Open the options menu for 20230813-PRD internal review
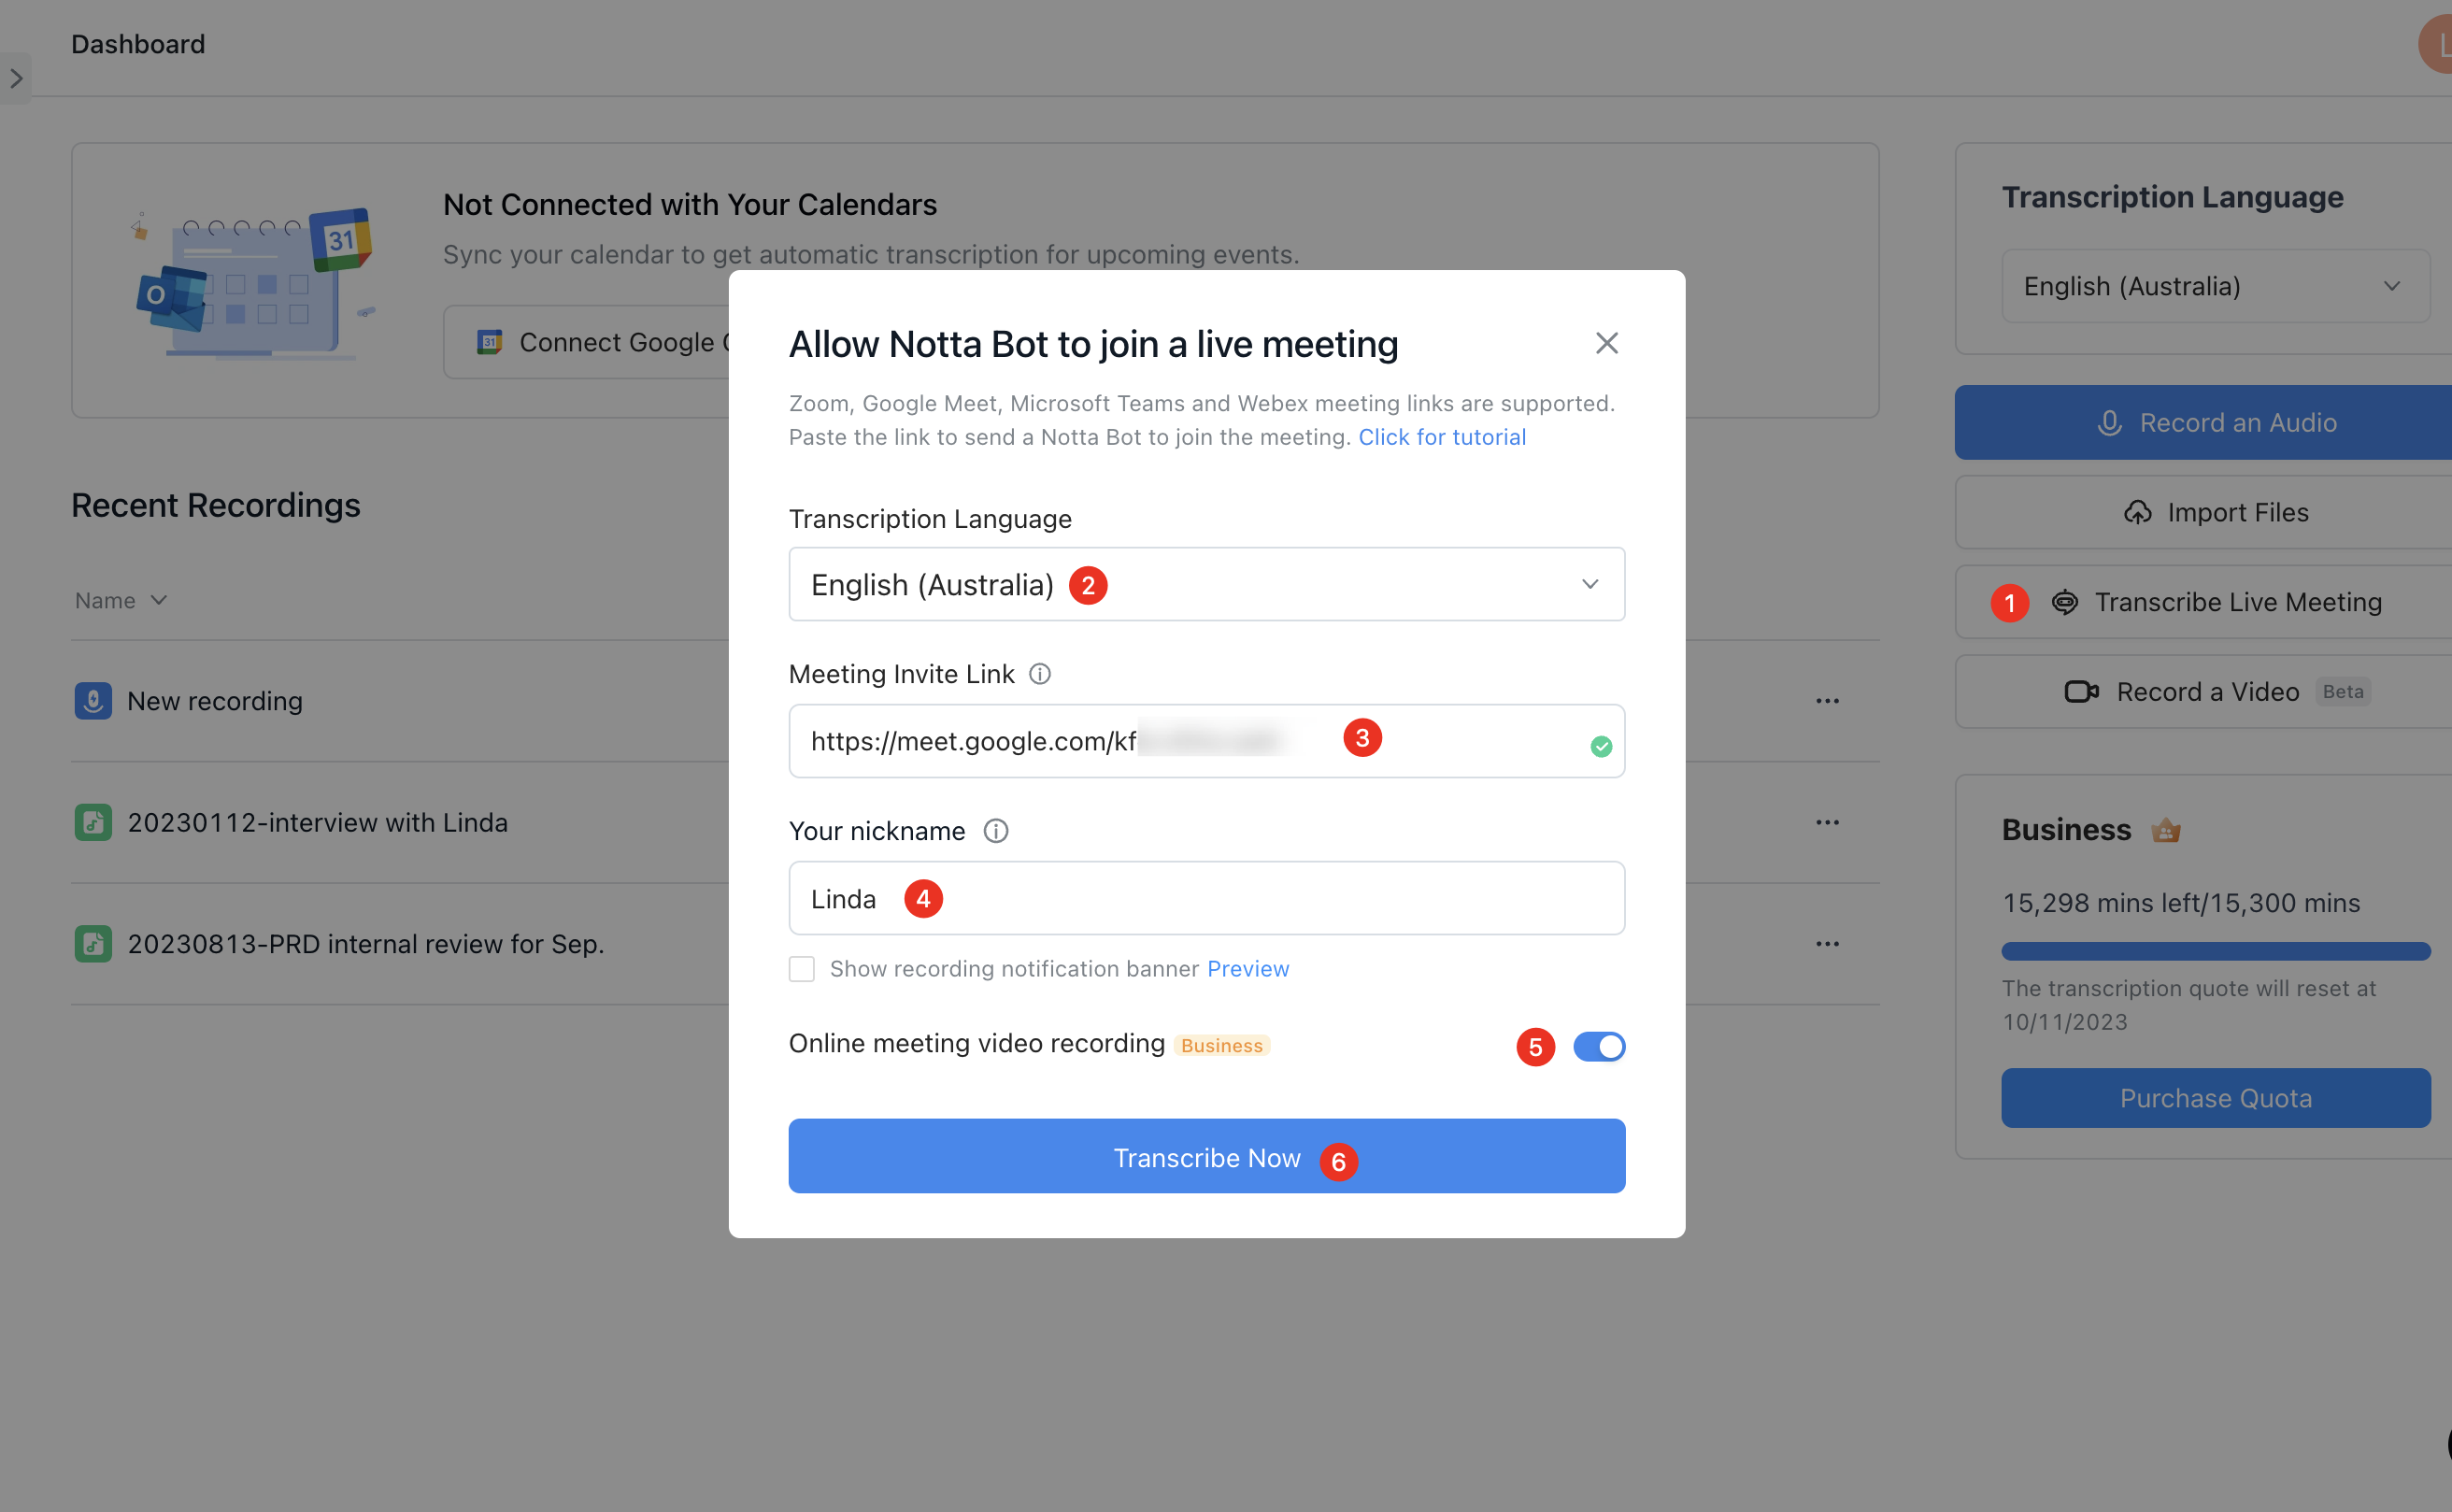The height and width of the screenshot is (1512, 2452). [x=1827, y=943]
